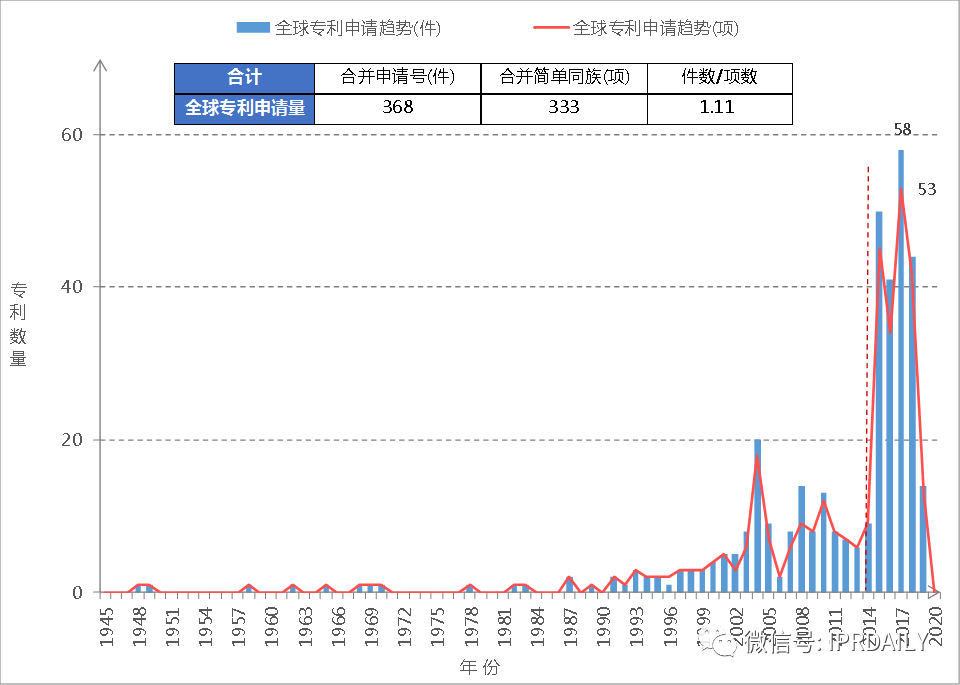Viewport: 960px width, 685px height.
Task: Click the x-axis year 1957
Action: pyautogui.click(x=239, y=626)
